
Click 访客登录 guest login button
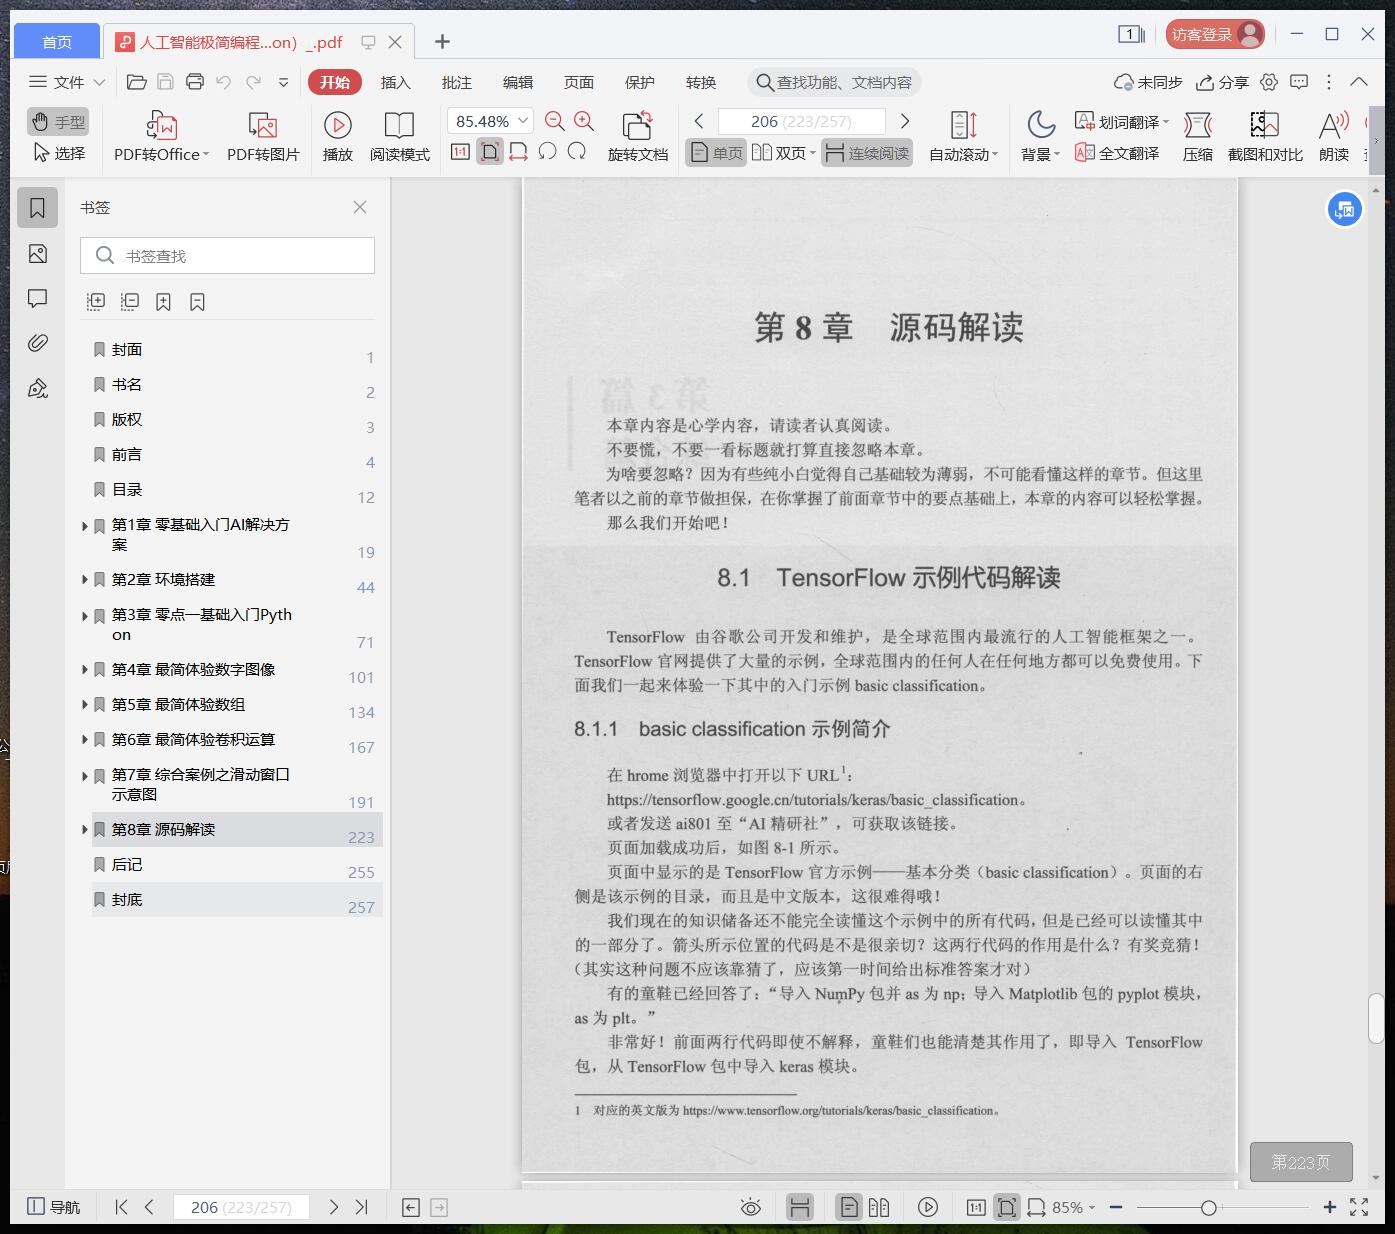tap(1215, 34)
